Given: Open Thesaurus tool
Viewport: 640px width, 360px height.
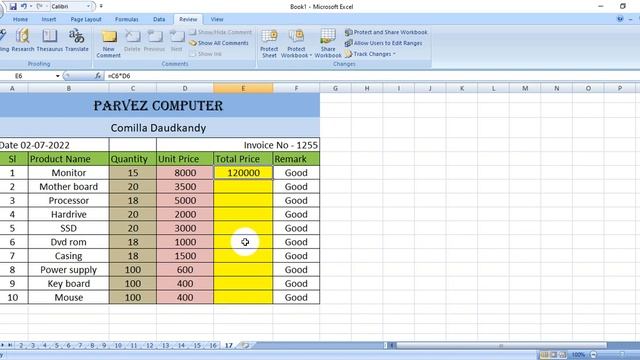Looking at the screenshot, I should click(x=49, y=40).
